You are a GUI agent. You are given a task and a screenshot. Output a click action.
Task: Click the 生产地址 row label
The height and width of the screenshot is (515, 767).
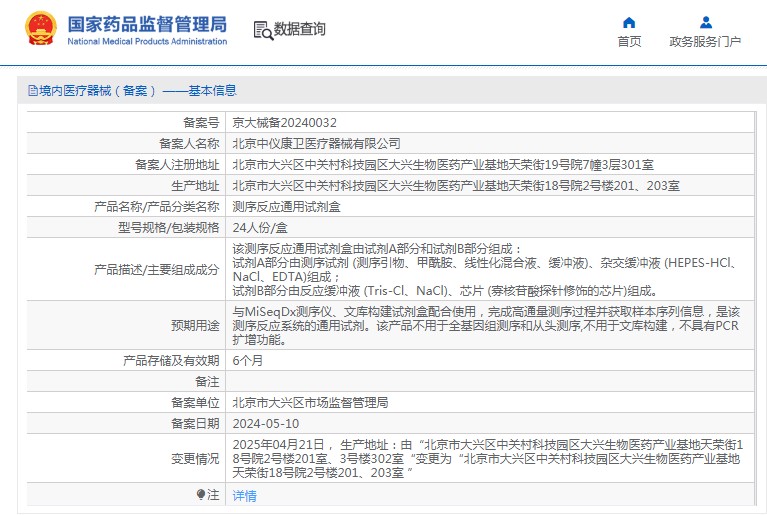click(x=195, y=185)
